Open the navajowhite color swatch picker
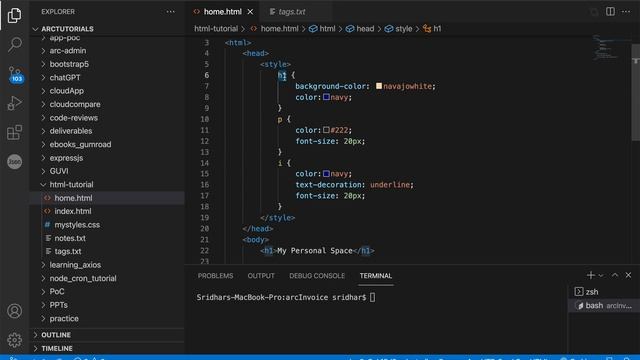 point(379,86)
